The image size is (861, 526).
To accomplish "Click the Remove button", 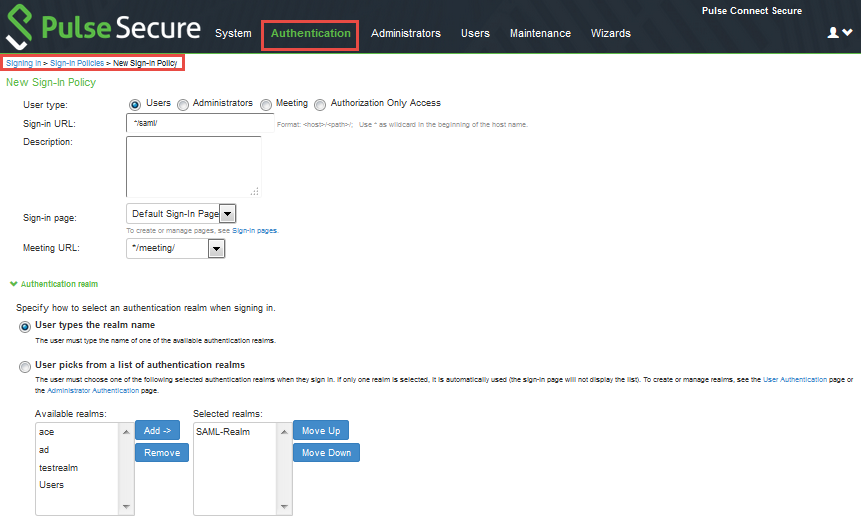I will click(x=162, y=452).
